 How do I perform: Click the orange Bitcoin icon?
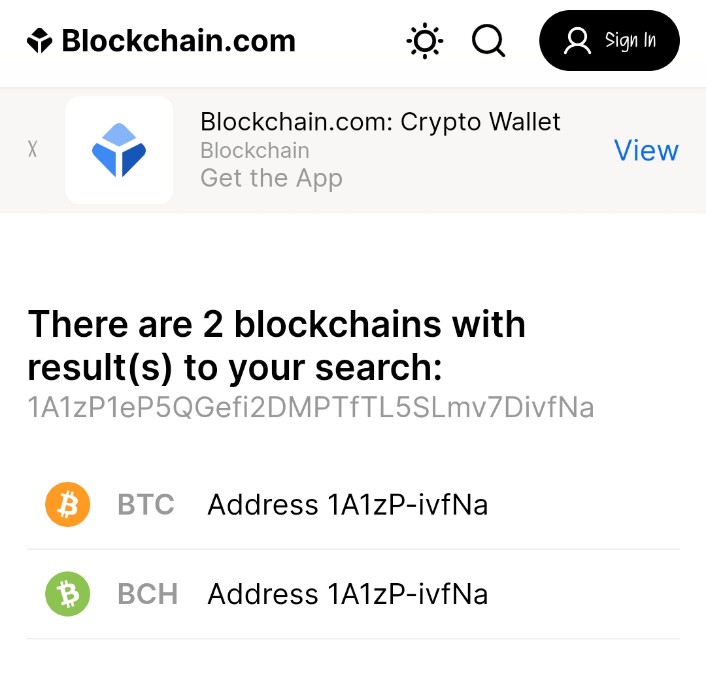[x=68, y=505]
